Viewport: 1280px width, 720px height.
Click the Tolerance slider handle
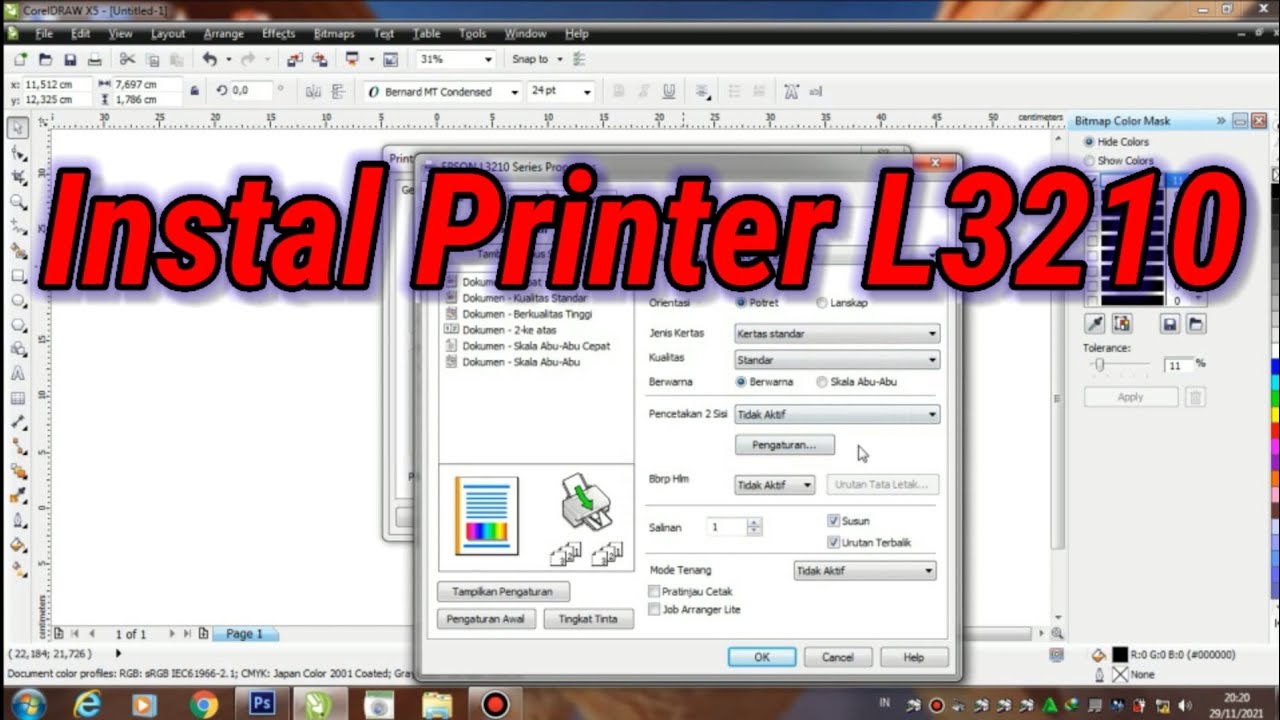pos(1099,365)
